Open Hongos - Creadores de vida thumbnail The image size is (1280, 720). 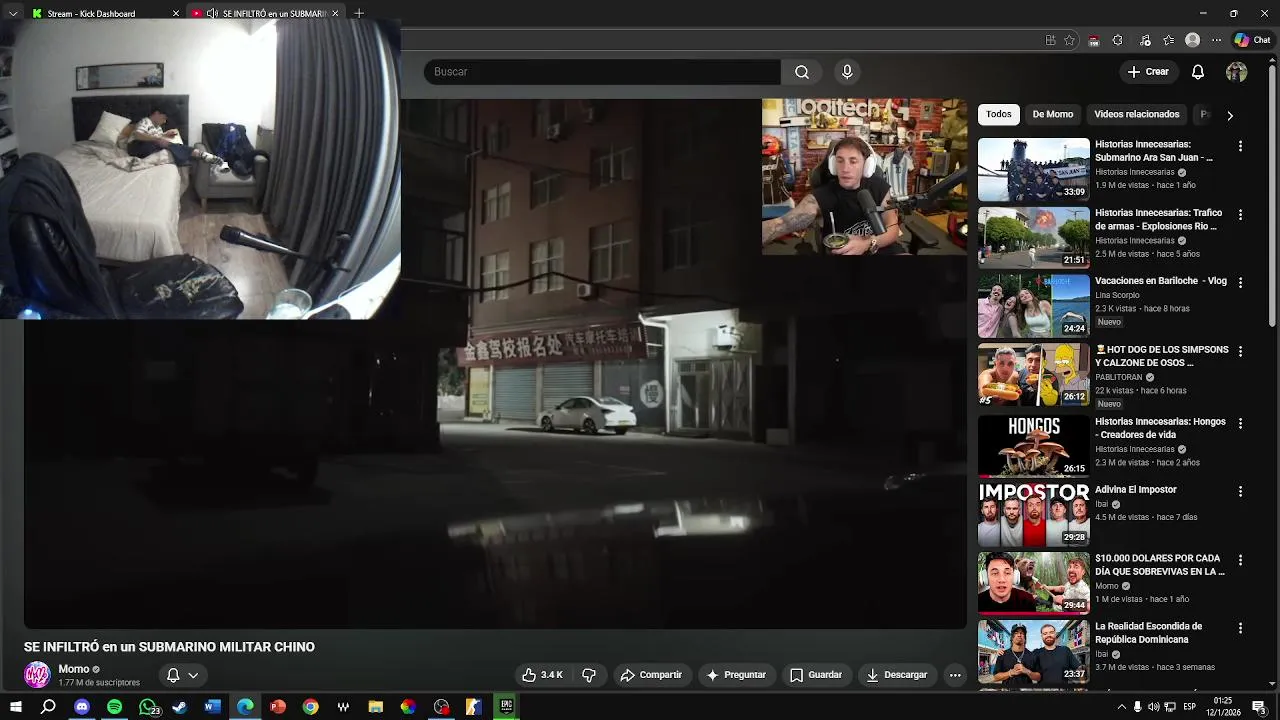pos(1033,446)
